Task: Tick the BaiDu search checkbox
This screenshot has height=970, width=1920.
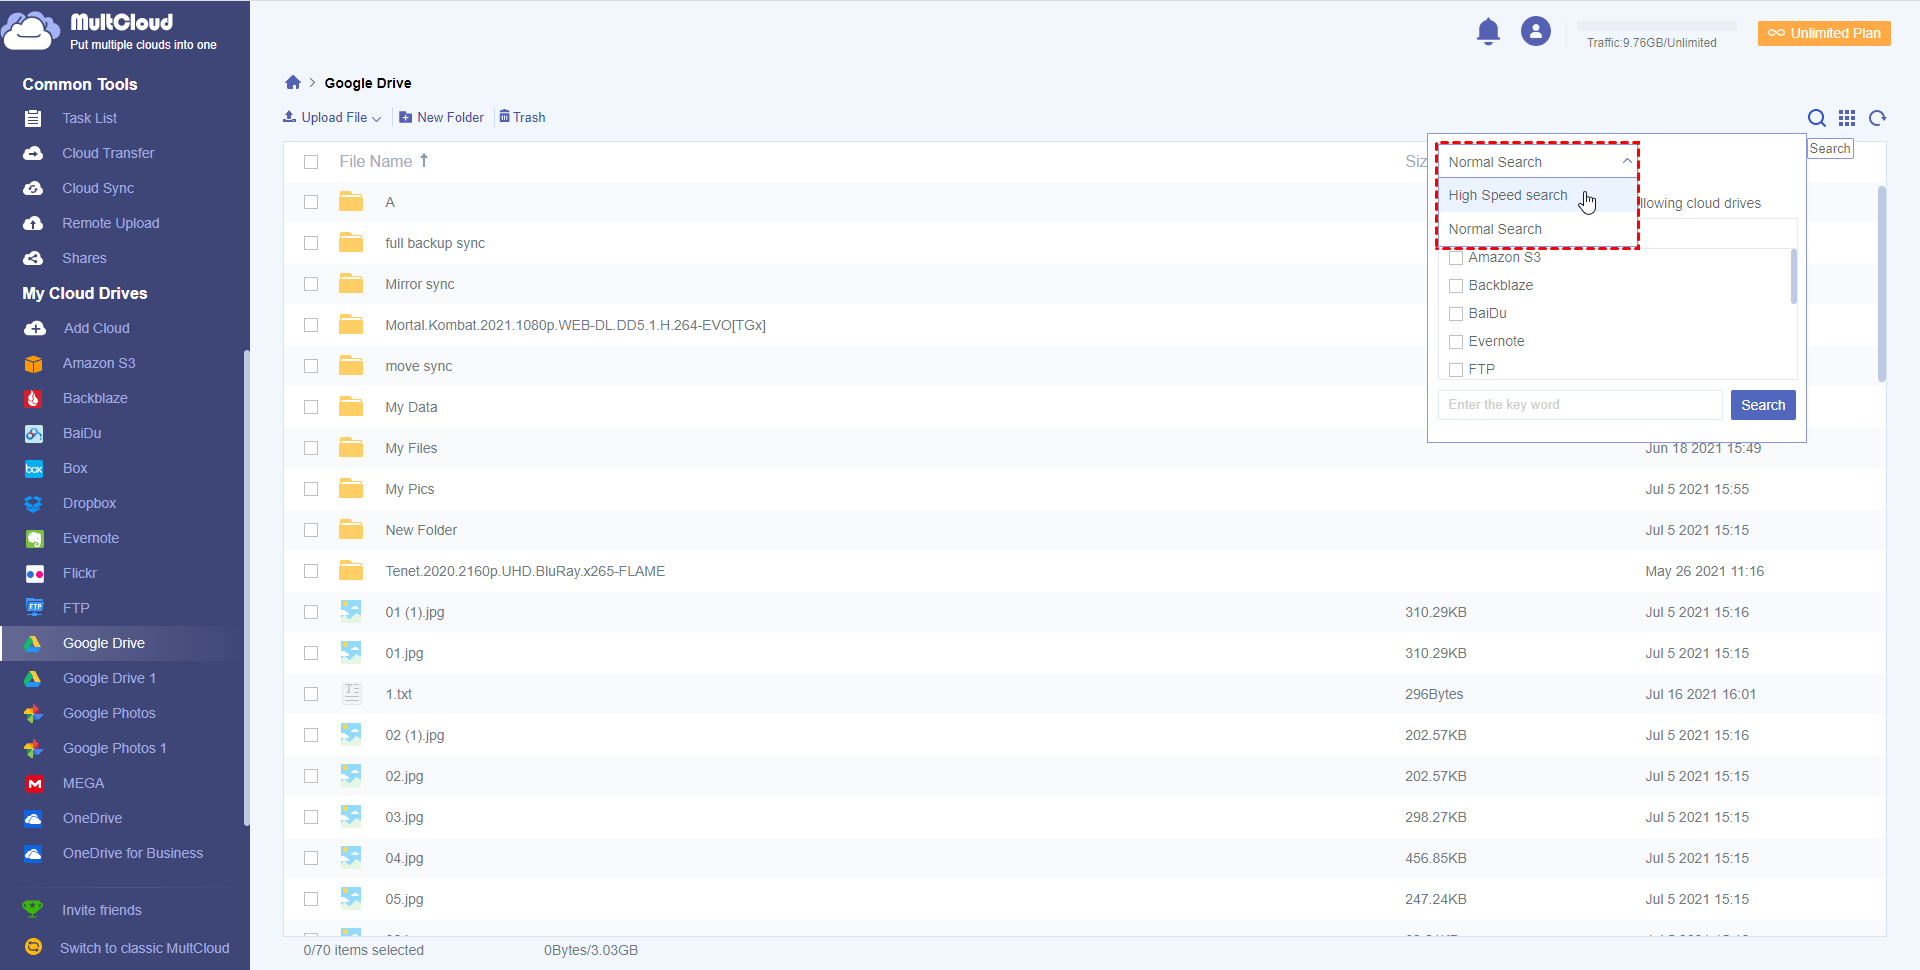Action: (x=1456, y=314)
